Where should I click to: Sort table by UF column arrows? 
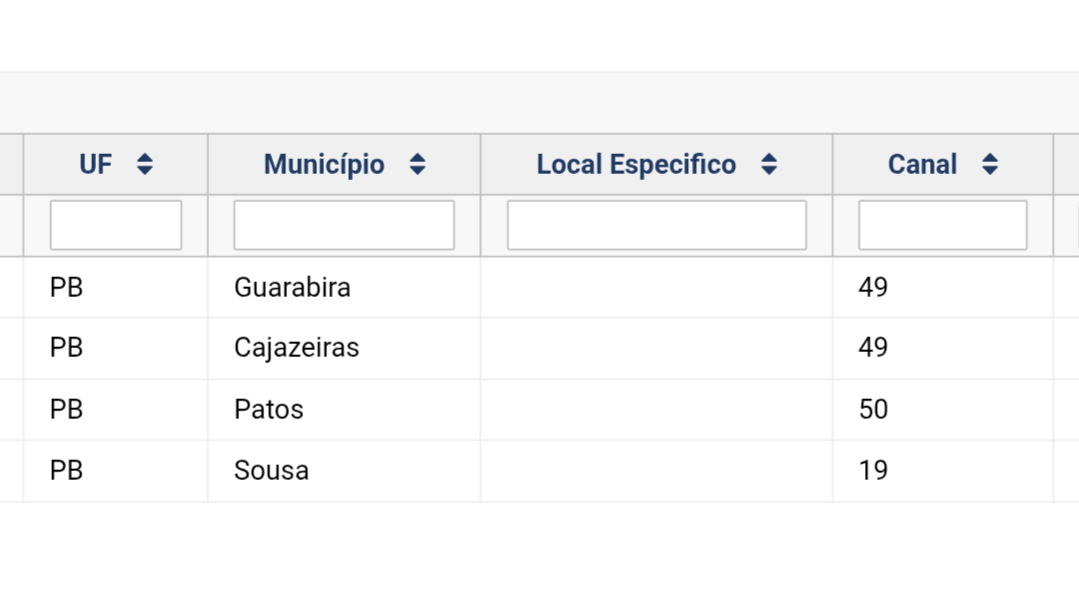[x=145, y=164]
